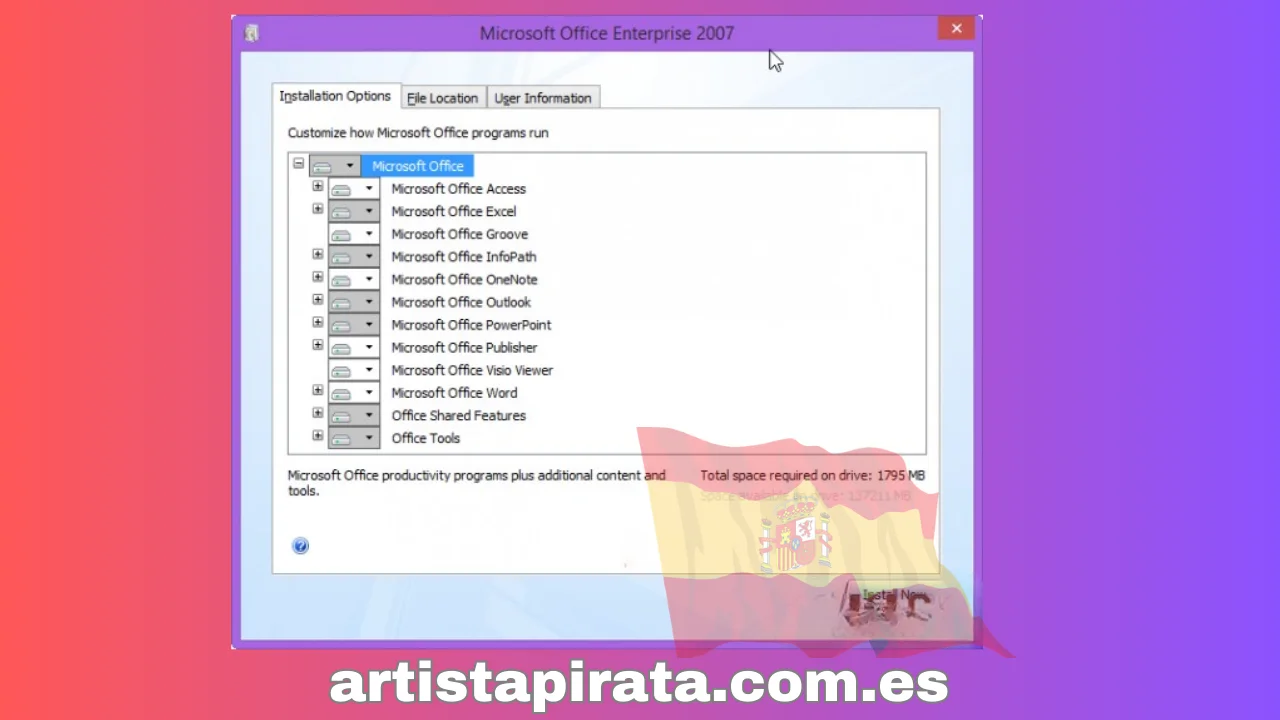Expand the Microsoft Office OneNote node

318,277
